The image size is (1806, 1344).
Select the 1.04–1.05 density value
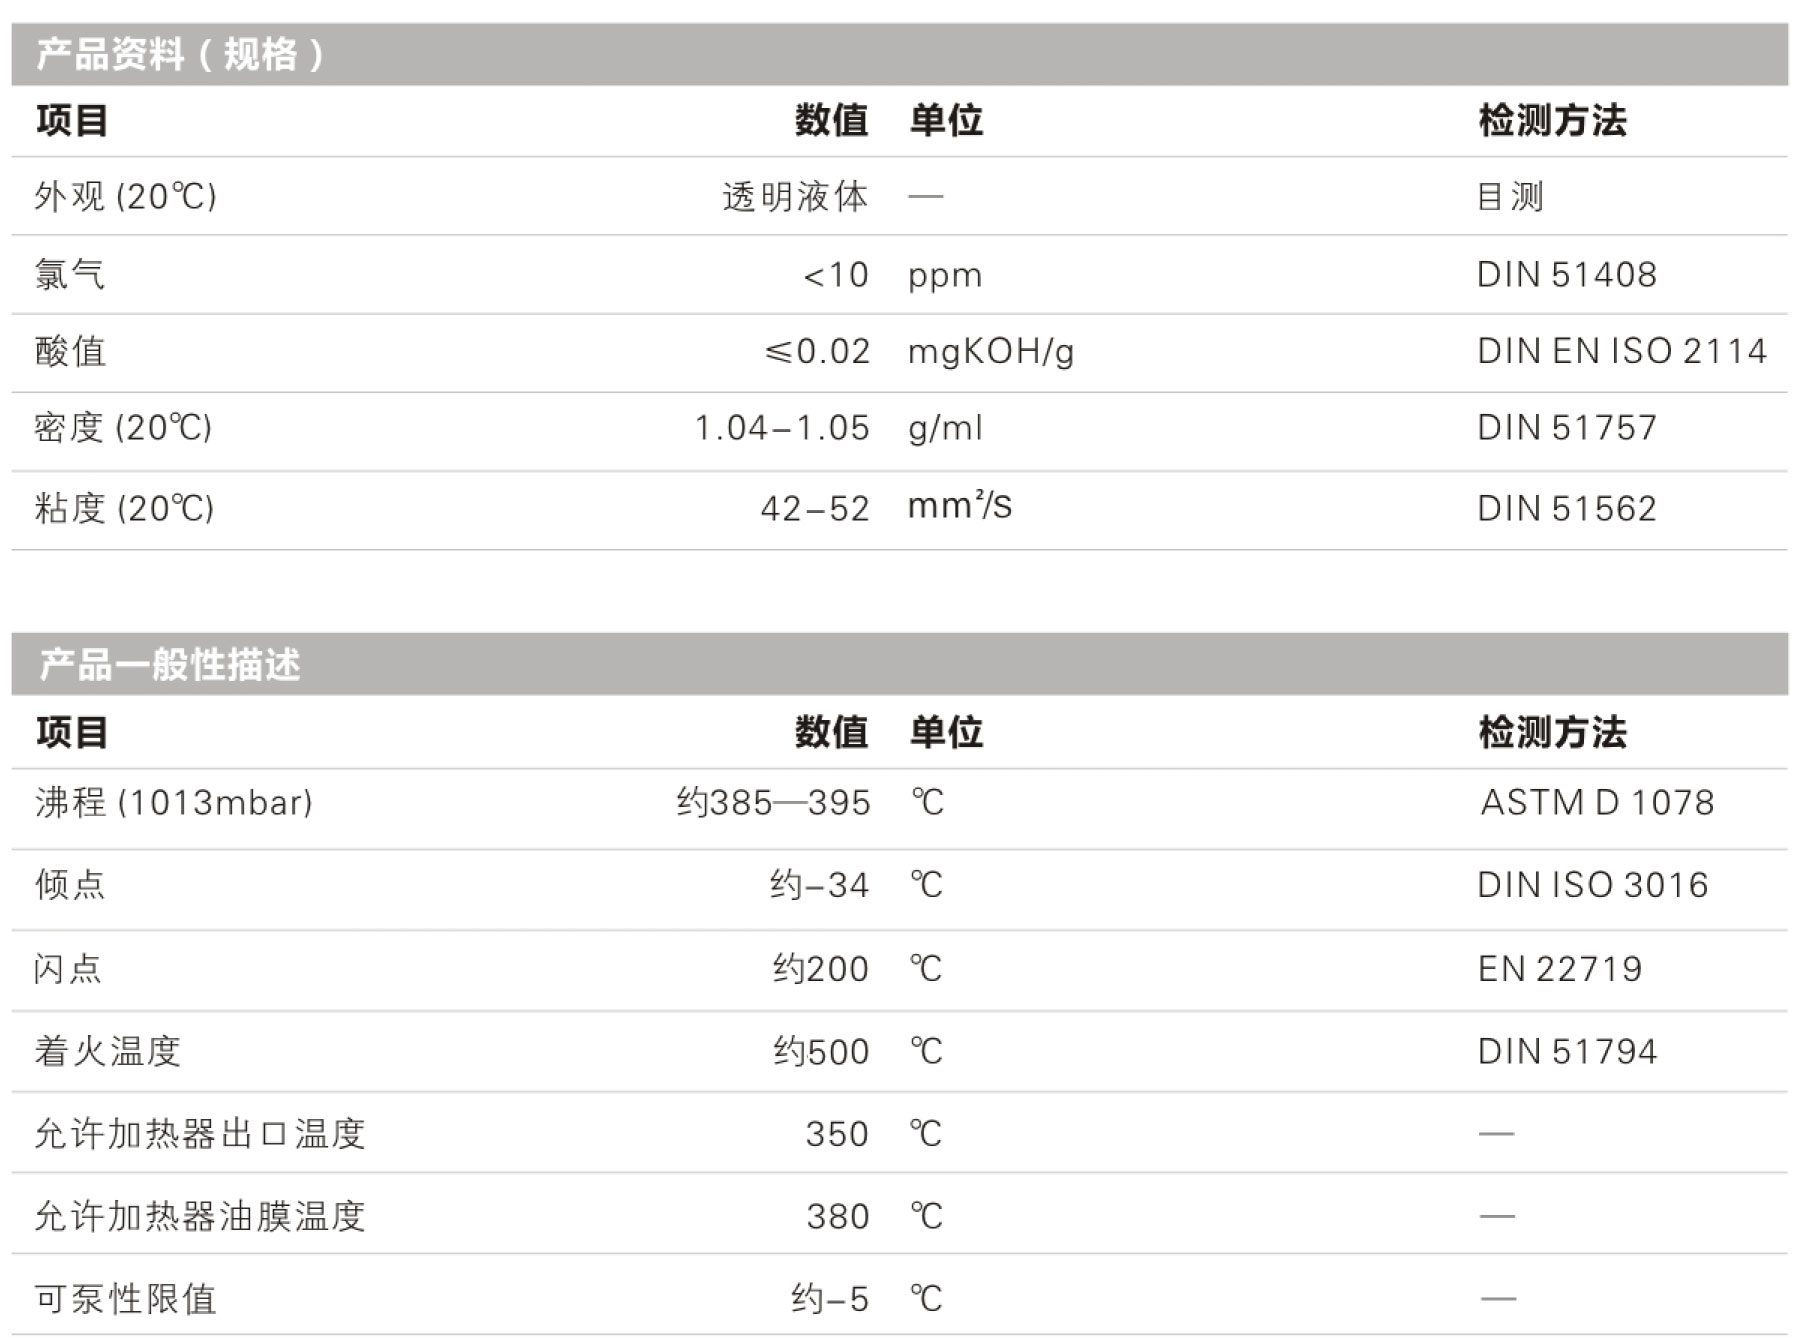click(782, 428)
